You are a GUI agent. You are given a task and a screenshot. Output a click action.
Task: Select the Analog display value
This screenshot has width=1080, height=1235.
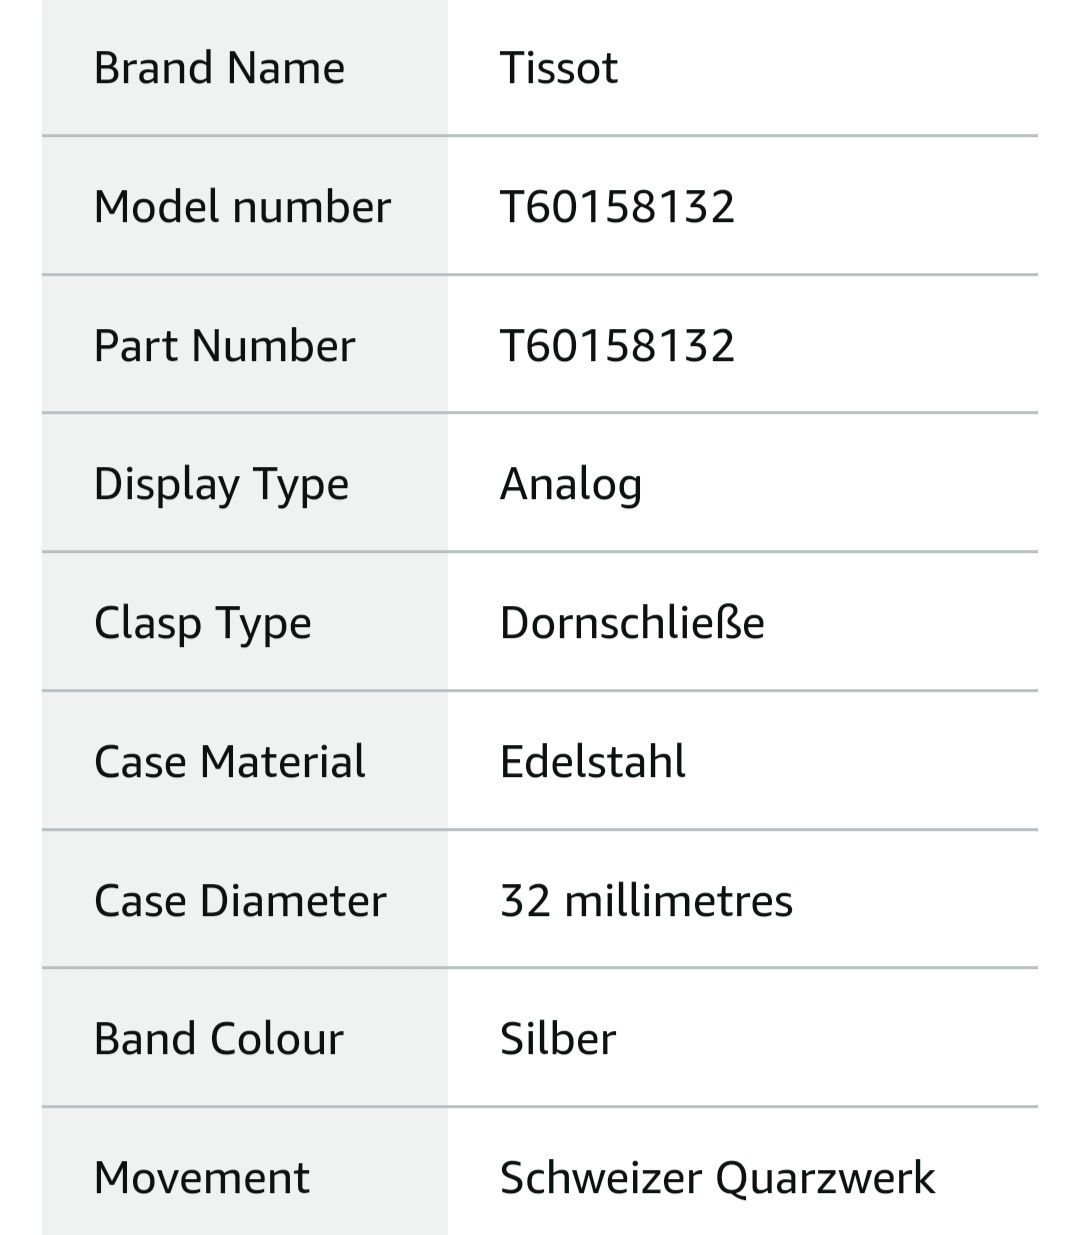point(570,485)
